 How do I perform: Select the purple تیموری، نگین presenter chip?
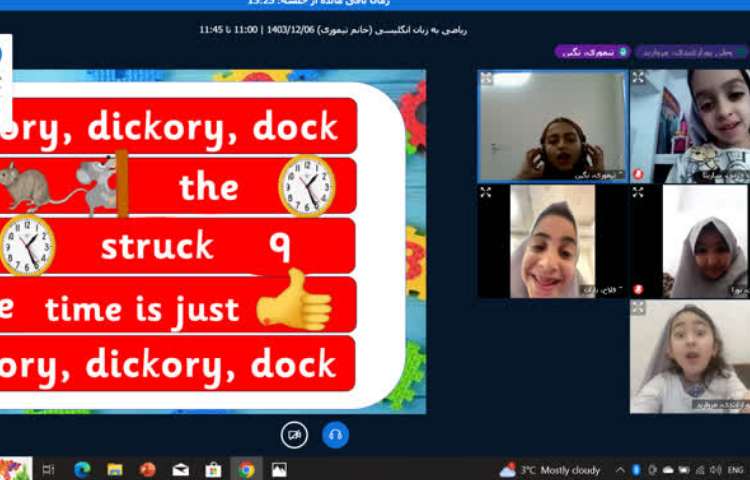(593, 52)
